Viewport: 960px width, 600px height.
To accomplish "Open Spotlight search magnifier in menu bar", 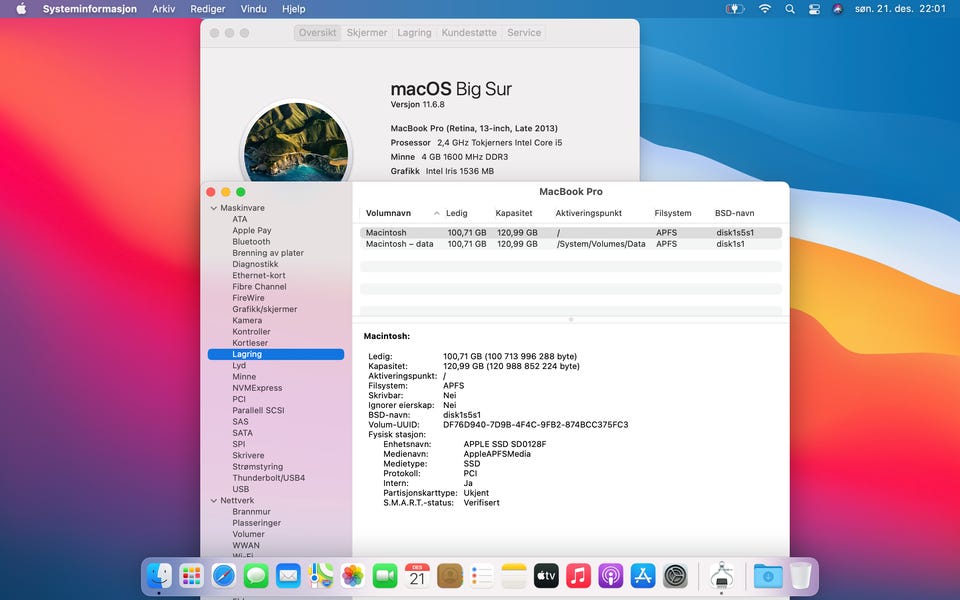I will click(x=790, y=9).
